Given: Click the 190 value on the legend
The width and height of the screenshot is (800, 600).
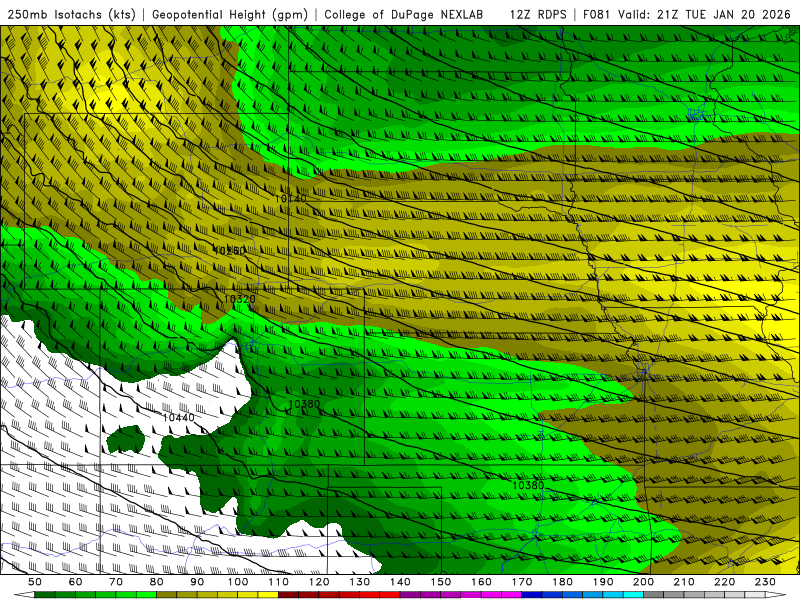Looking at the screenshot, I should [603, 582].
